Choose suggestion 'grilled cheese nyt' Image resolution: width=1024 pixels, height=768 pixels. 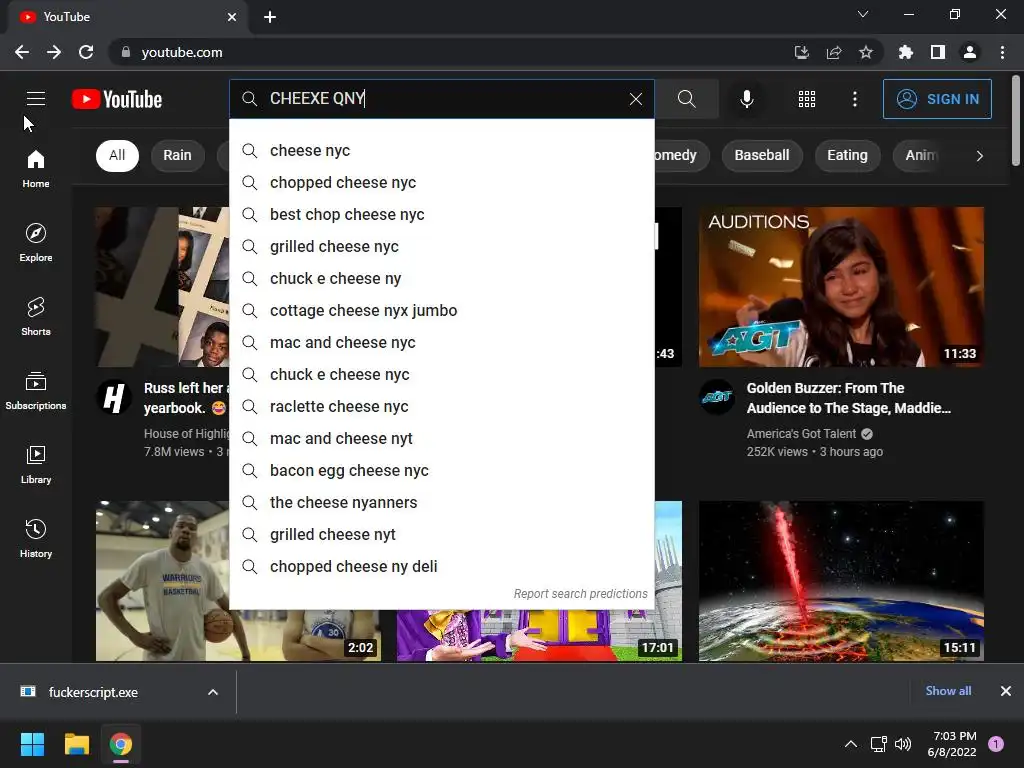(x=441, y=534)
